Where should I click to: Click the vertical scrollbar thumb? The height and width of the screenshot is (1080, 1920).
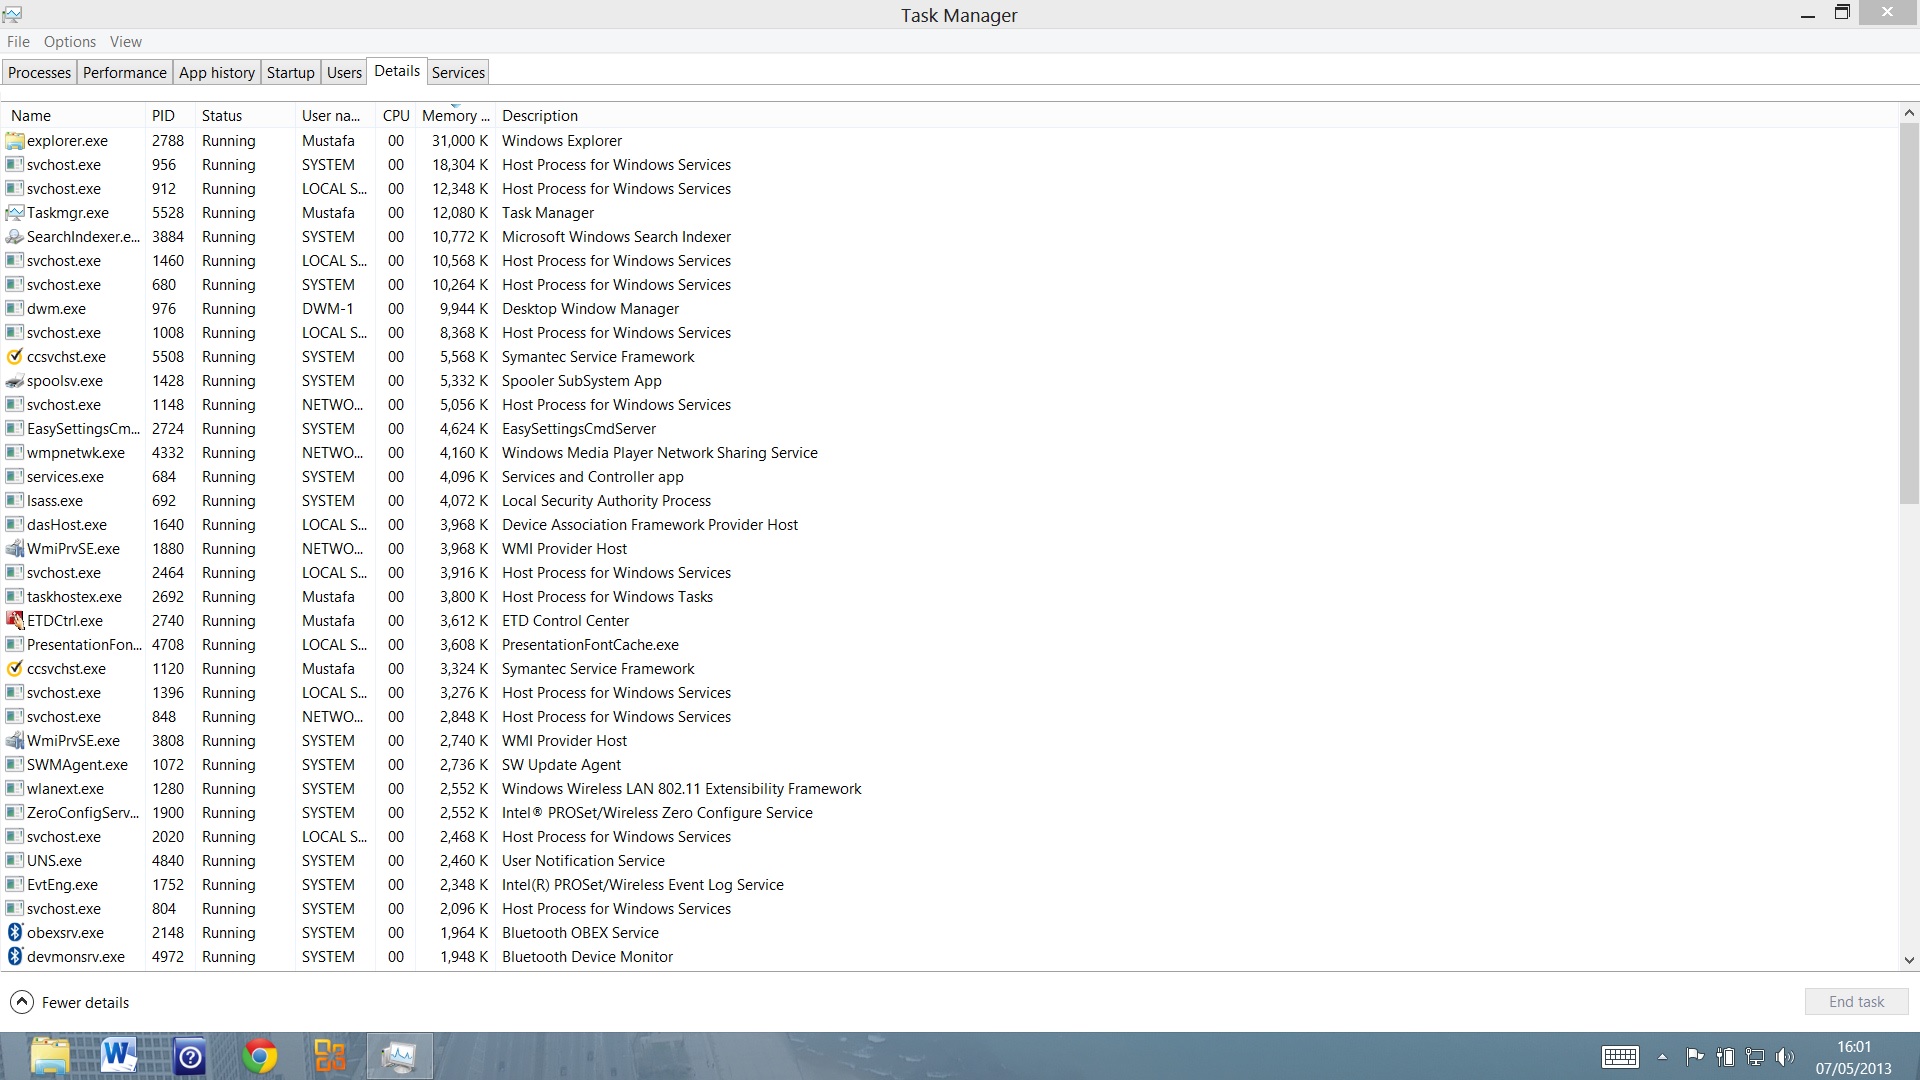click(1908, 314)
